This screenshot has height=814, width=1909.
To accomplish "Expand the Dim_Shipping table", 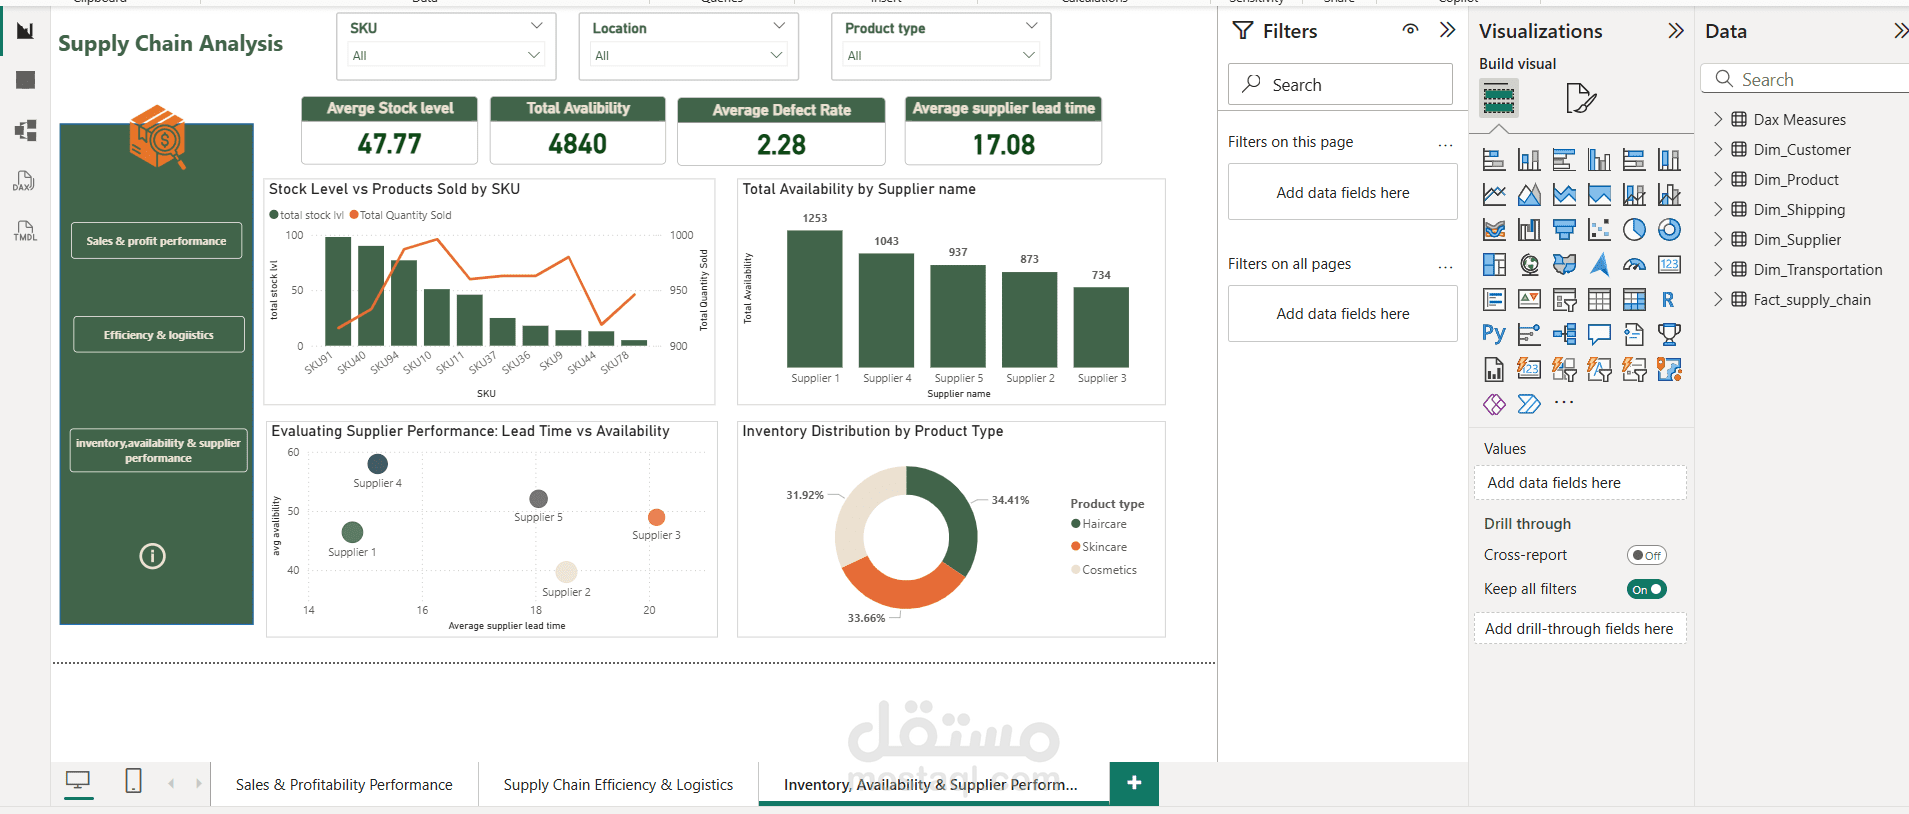I will click(x=1718, y=209).
